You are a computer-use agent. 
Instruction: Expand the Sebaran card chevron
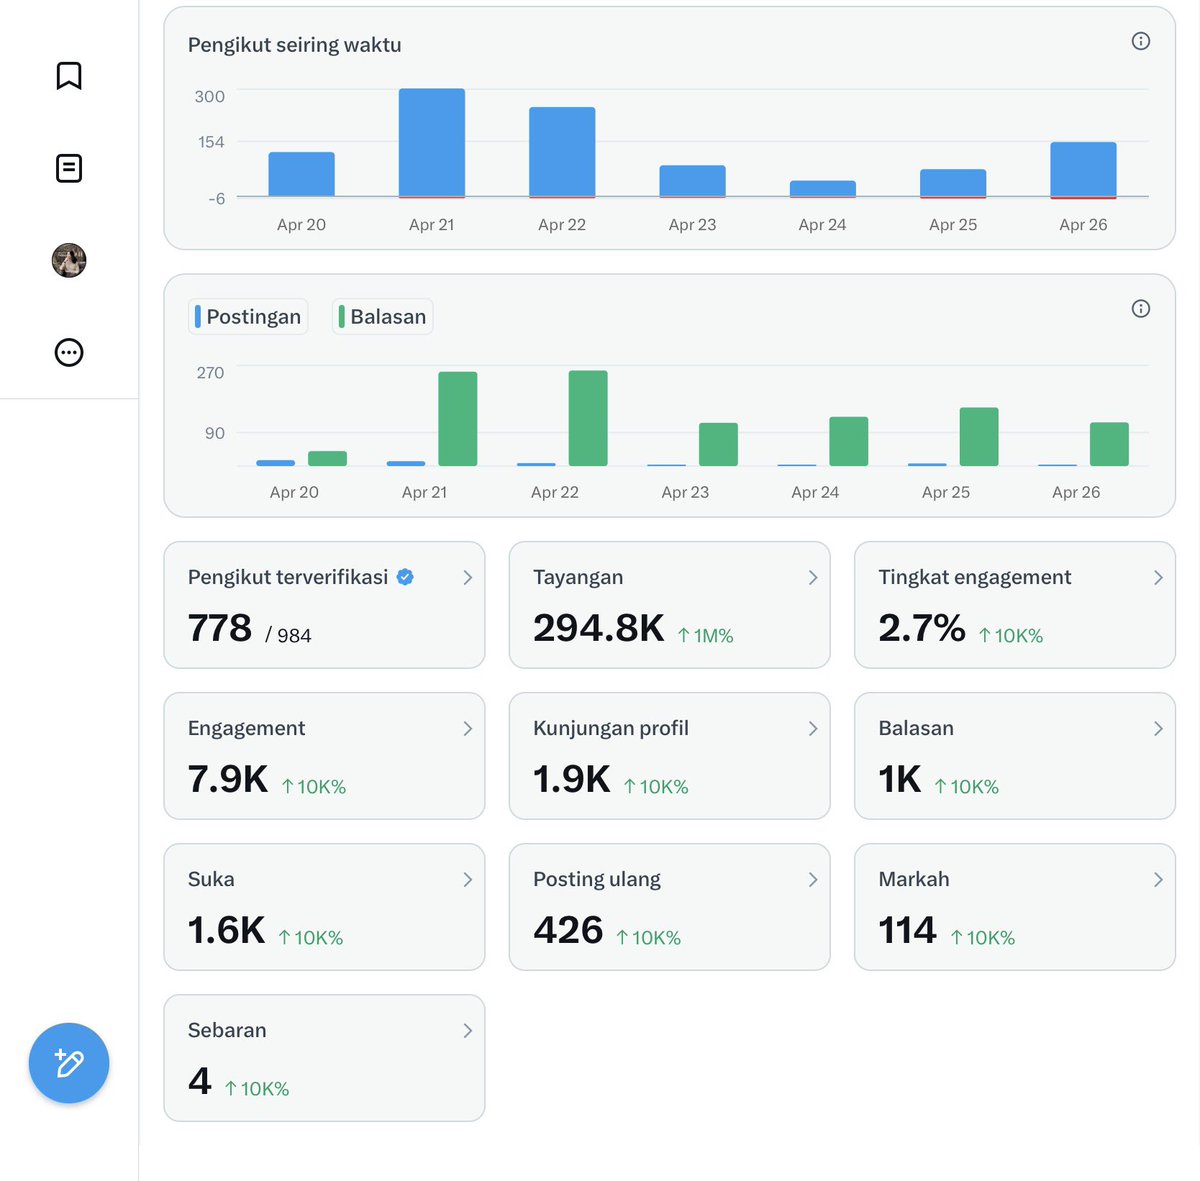[467, 1030]
